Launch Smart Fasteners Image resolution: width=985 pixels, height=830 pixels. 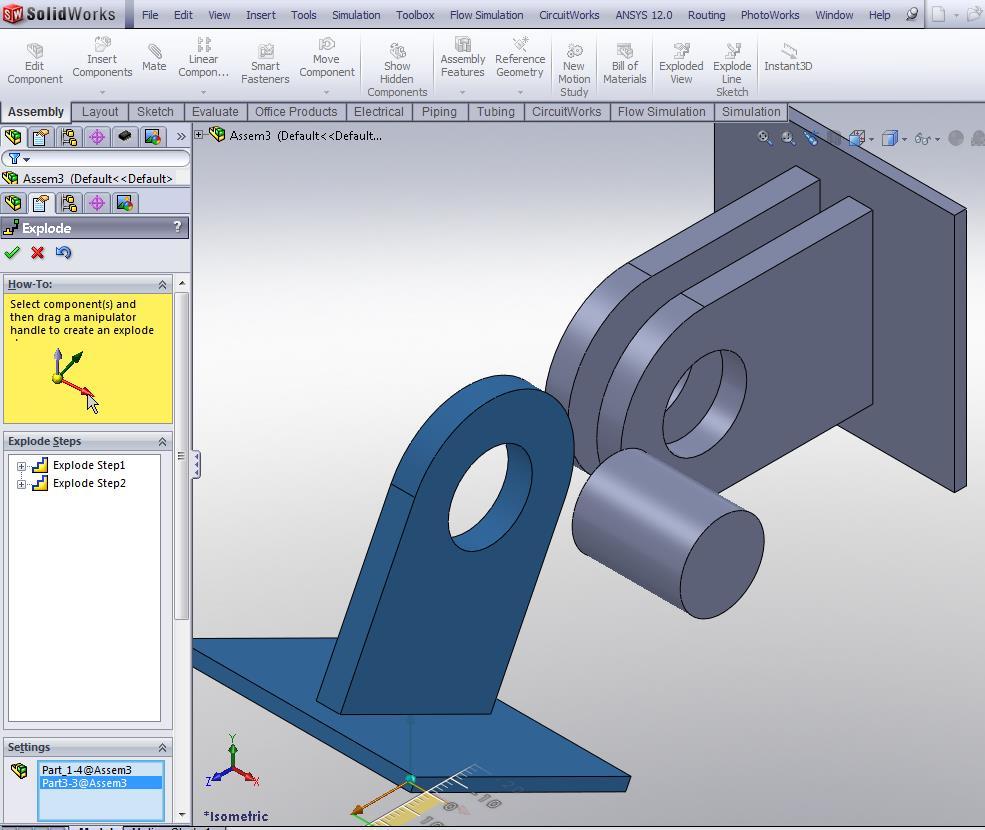click(265, 63)
